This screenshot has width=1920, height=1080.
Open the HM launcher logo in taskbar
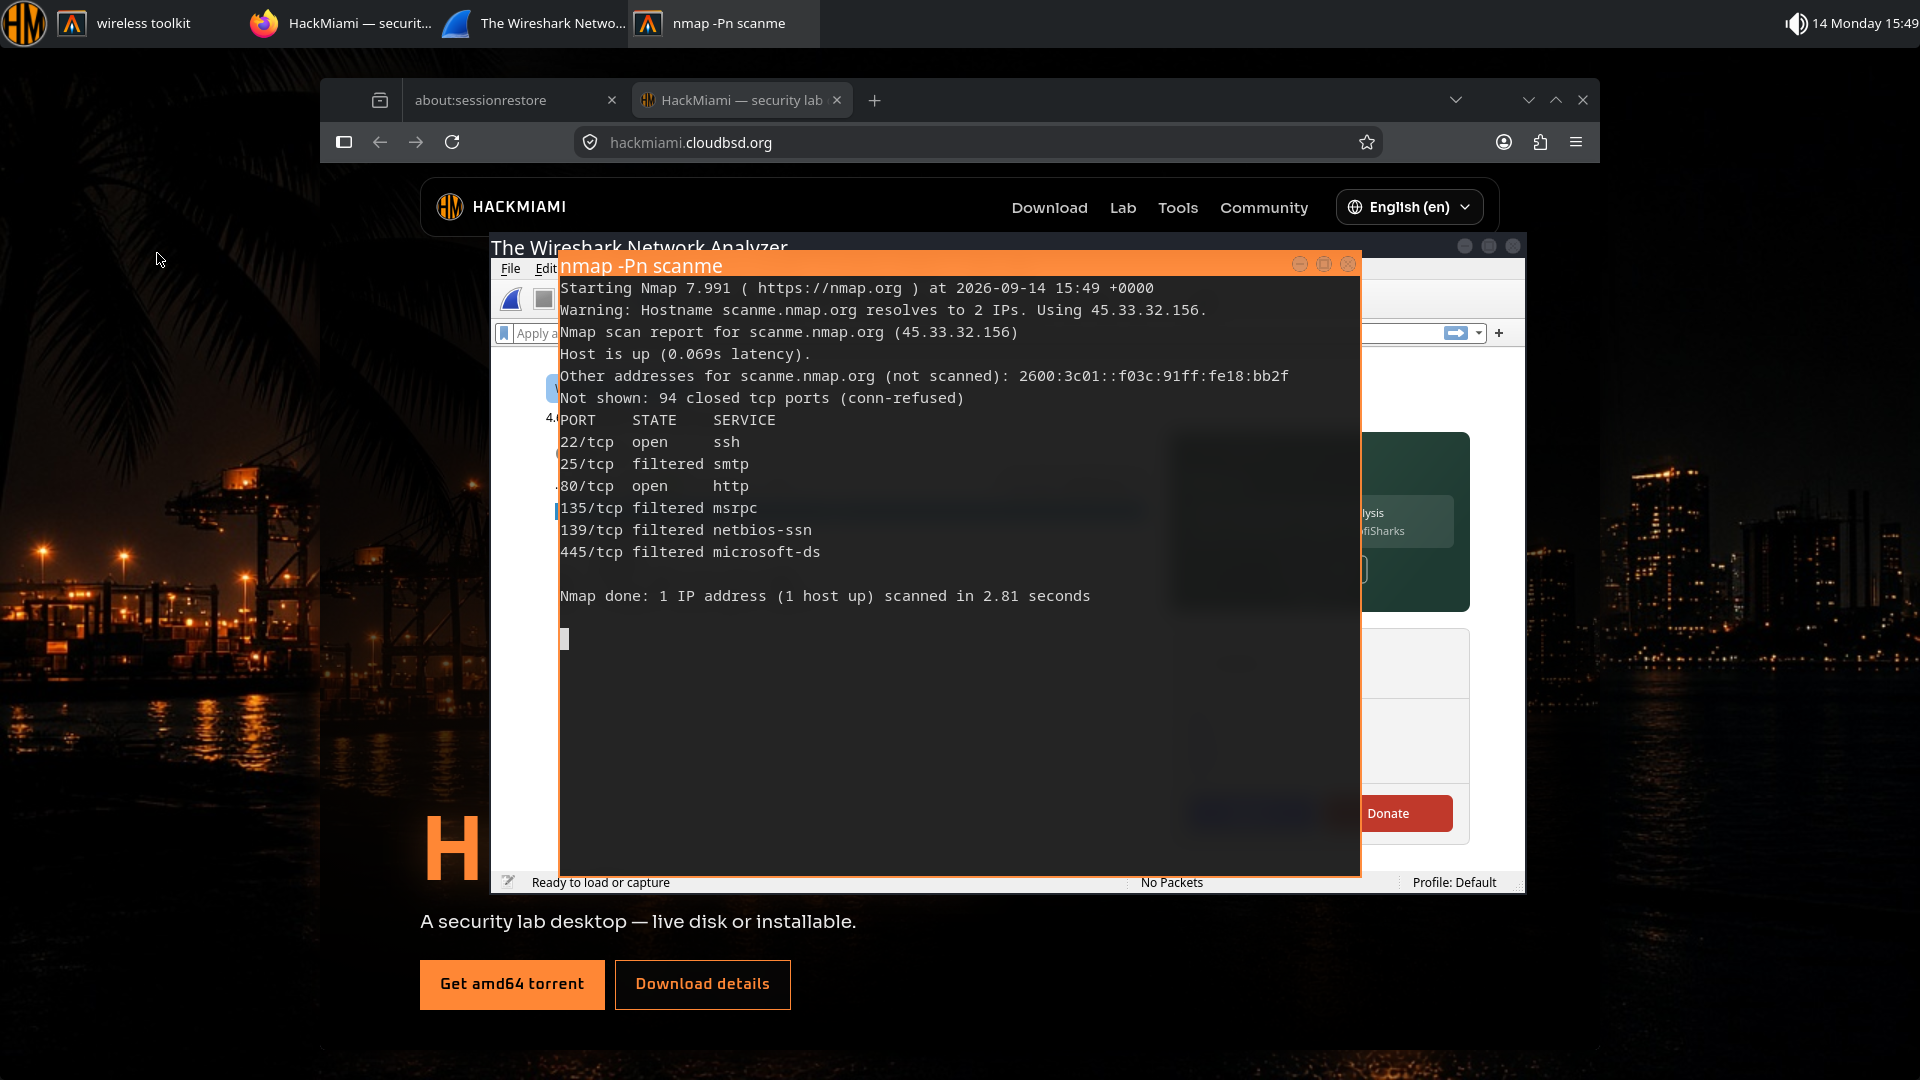tap(24, 23)
